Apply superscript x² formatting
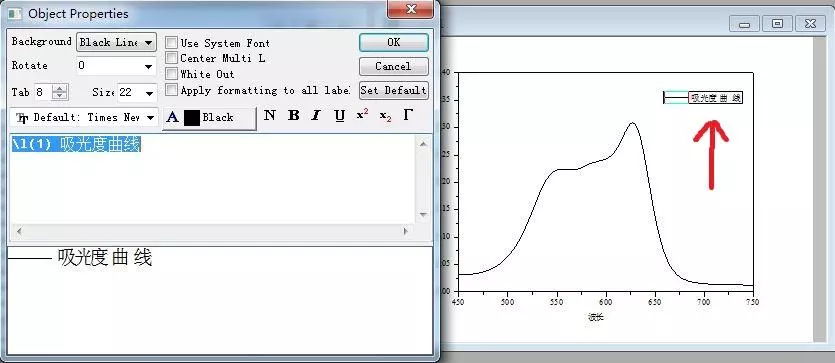The image size is (835, 363). pyautogui.click(x=363, y=116)
